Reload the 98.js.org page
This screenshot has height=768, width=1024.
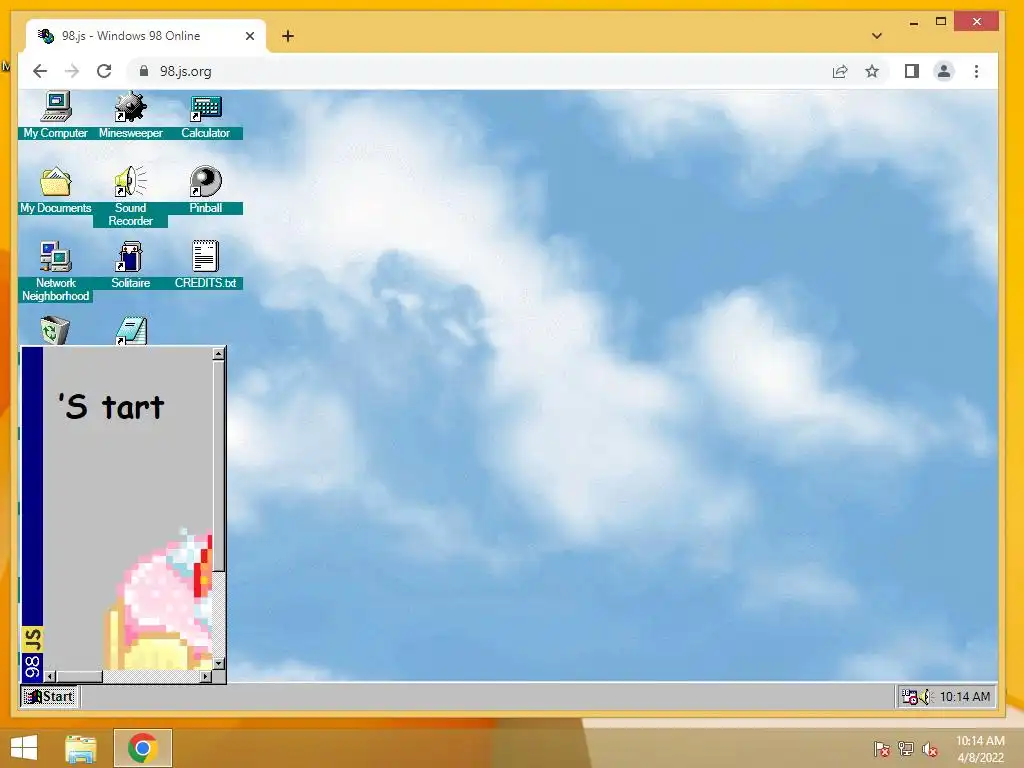coord(104,71)
